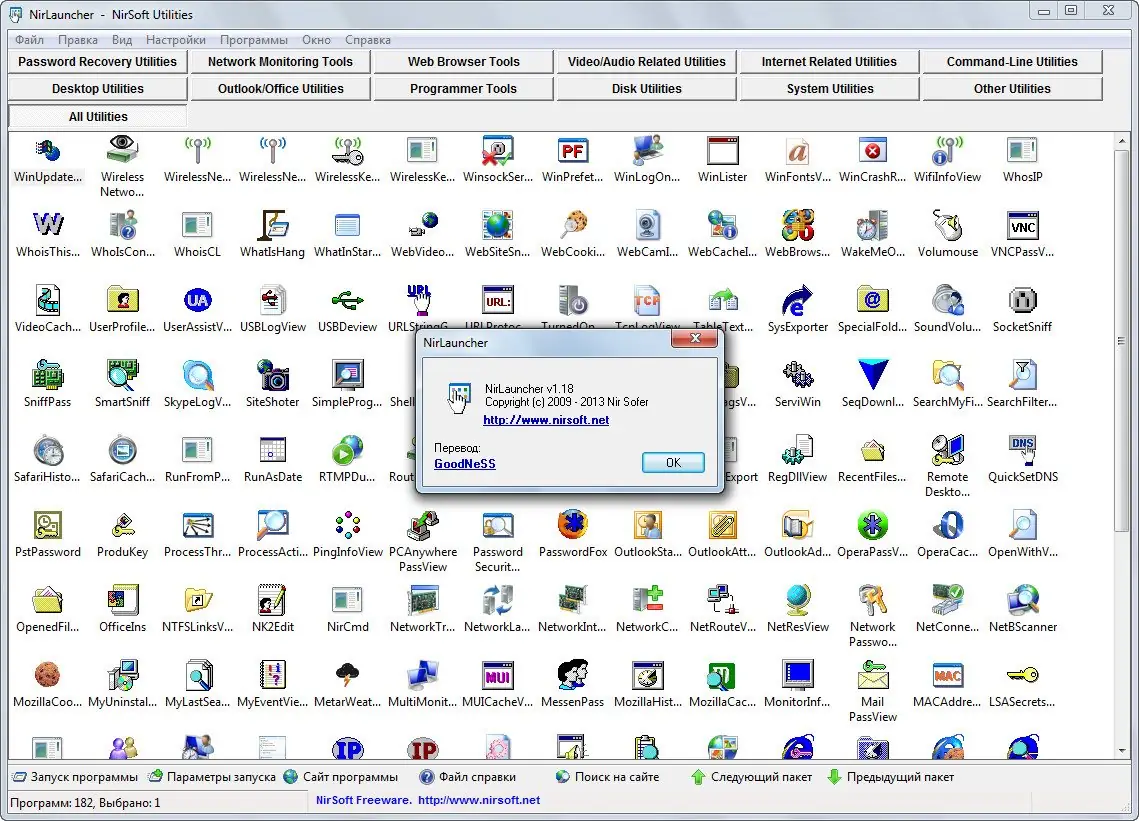1139x821 pixels.
Task: Click Файл справки toolbar button
Action: coord(469,777)
